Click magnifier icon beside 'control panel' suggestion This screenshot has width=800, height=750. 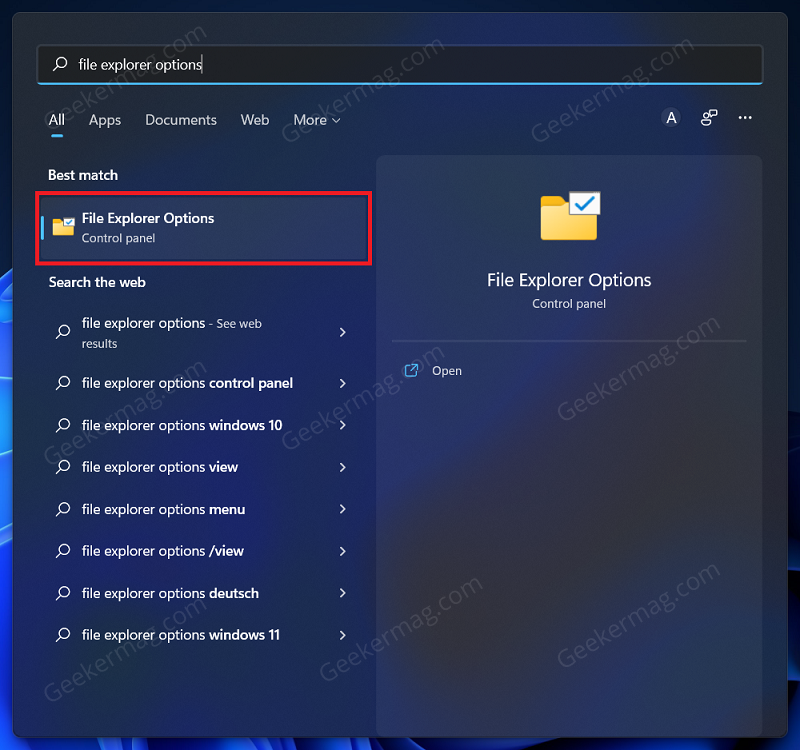coord(63,383)
